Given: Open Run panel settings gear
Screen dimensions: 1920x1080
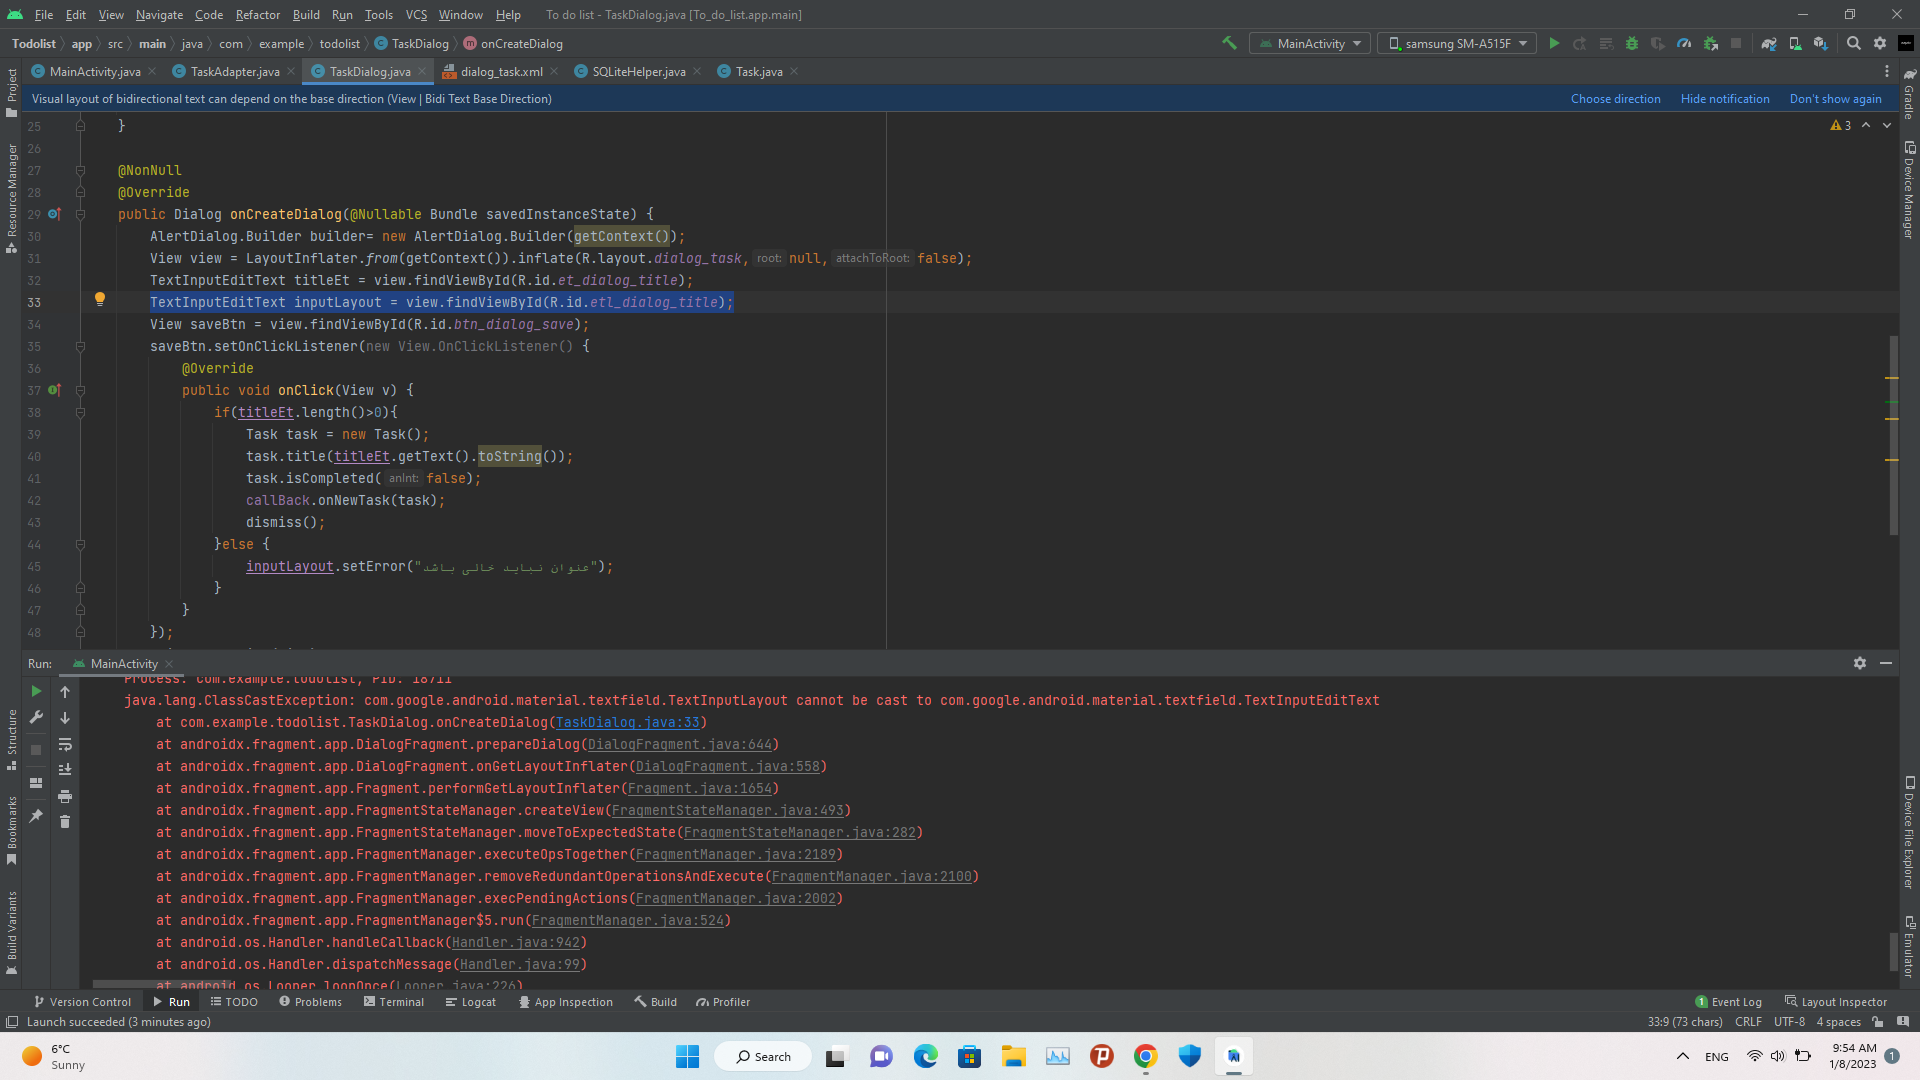Looking at the screenshot, I should 1860,663.
